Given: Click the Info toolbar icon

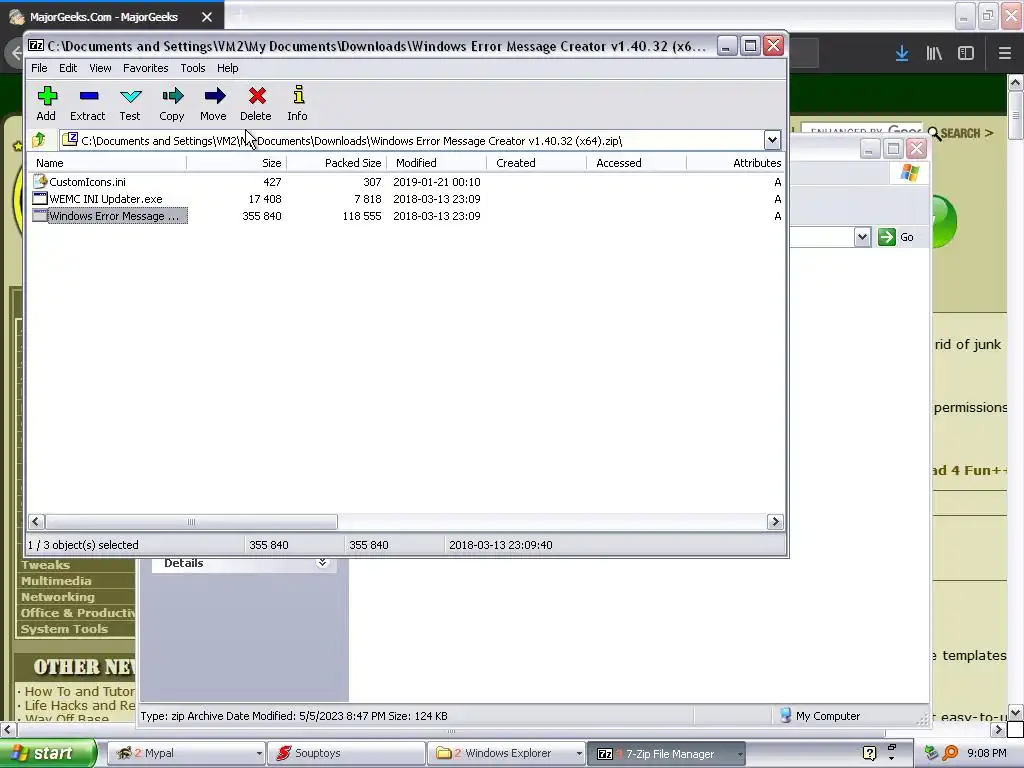Looking at the screenshot, I should coord(298,95).
